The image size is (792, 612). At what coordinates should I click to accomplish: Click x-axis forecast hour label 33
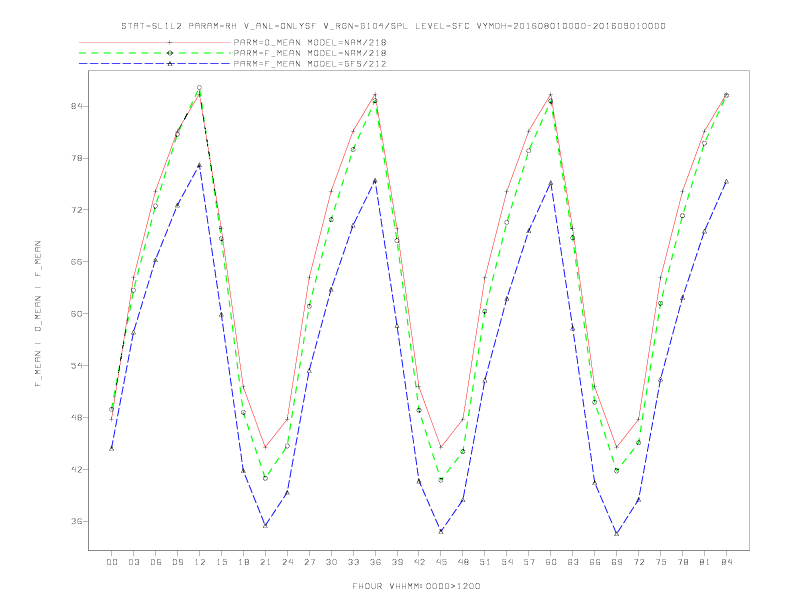click(x=353, y=562)
